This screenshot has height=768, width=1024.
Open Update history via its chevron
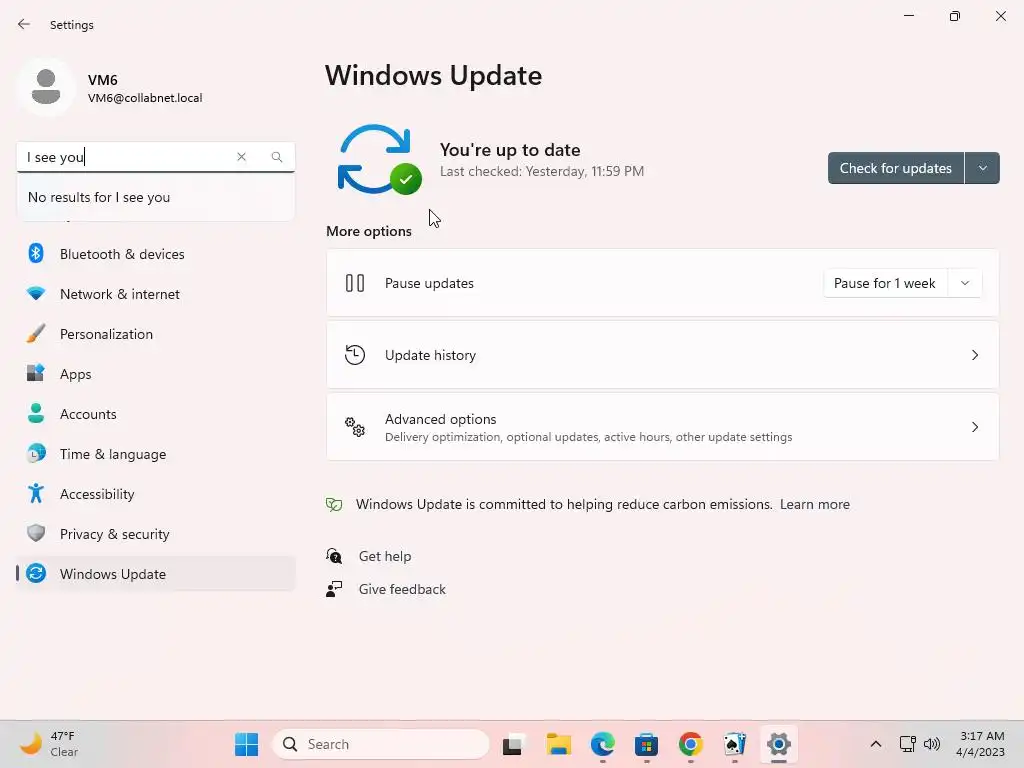pos(974,355)
